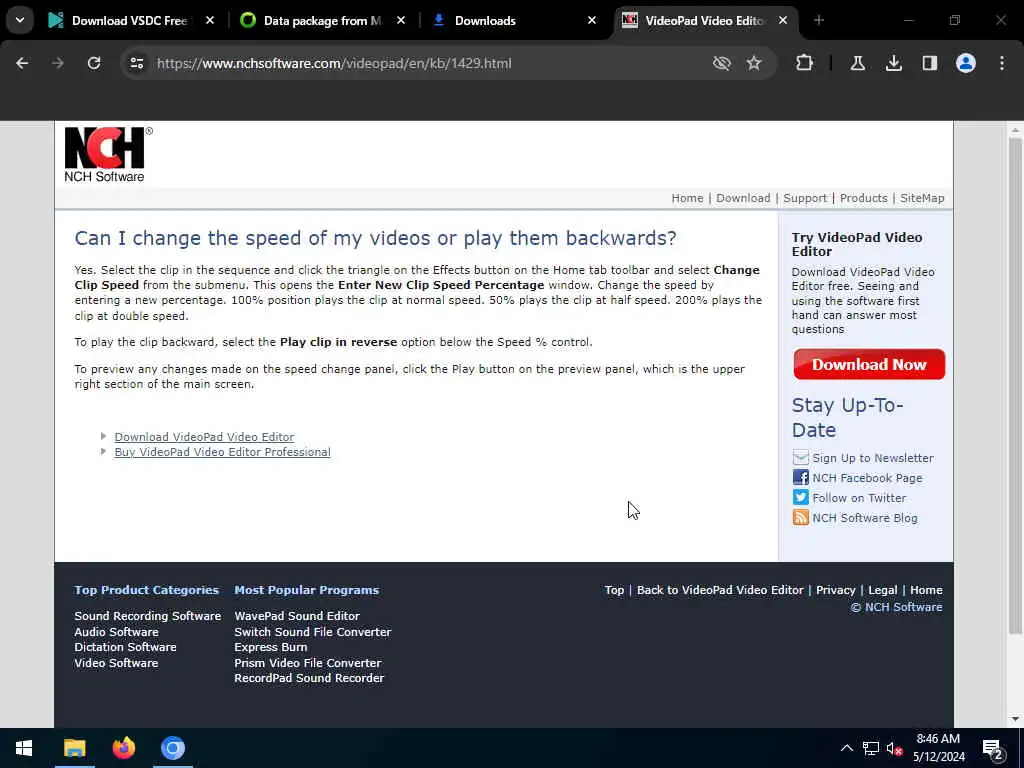Close the Download VSDC Free tab
Viewport: 1024px width, 768px height.
[x=210, y=20]
